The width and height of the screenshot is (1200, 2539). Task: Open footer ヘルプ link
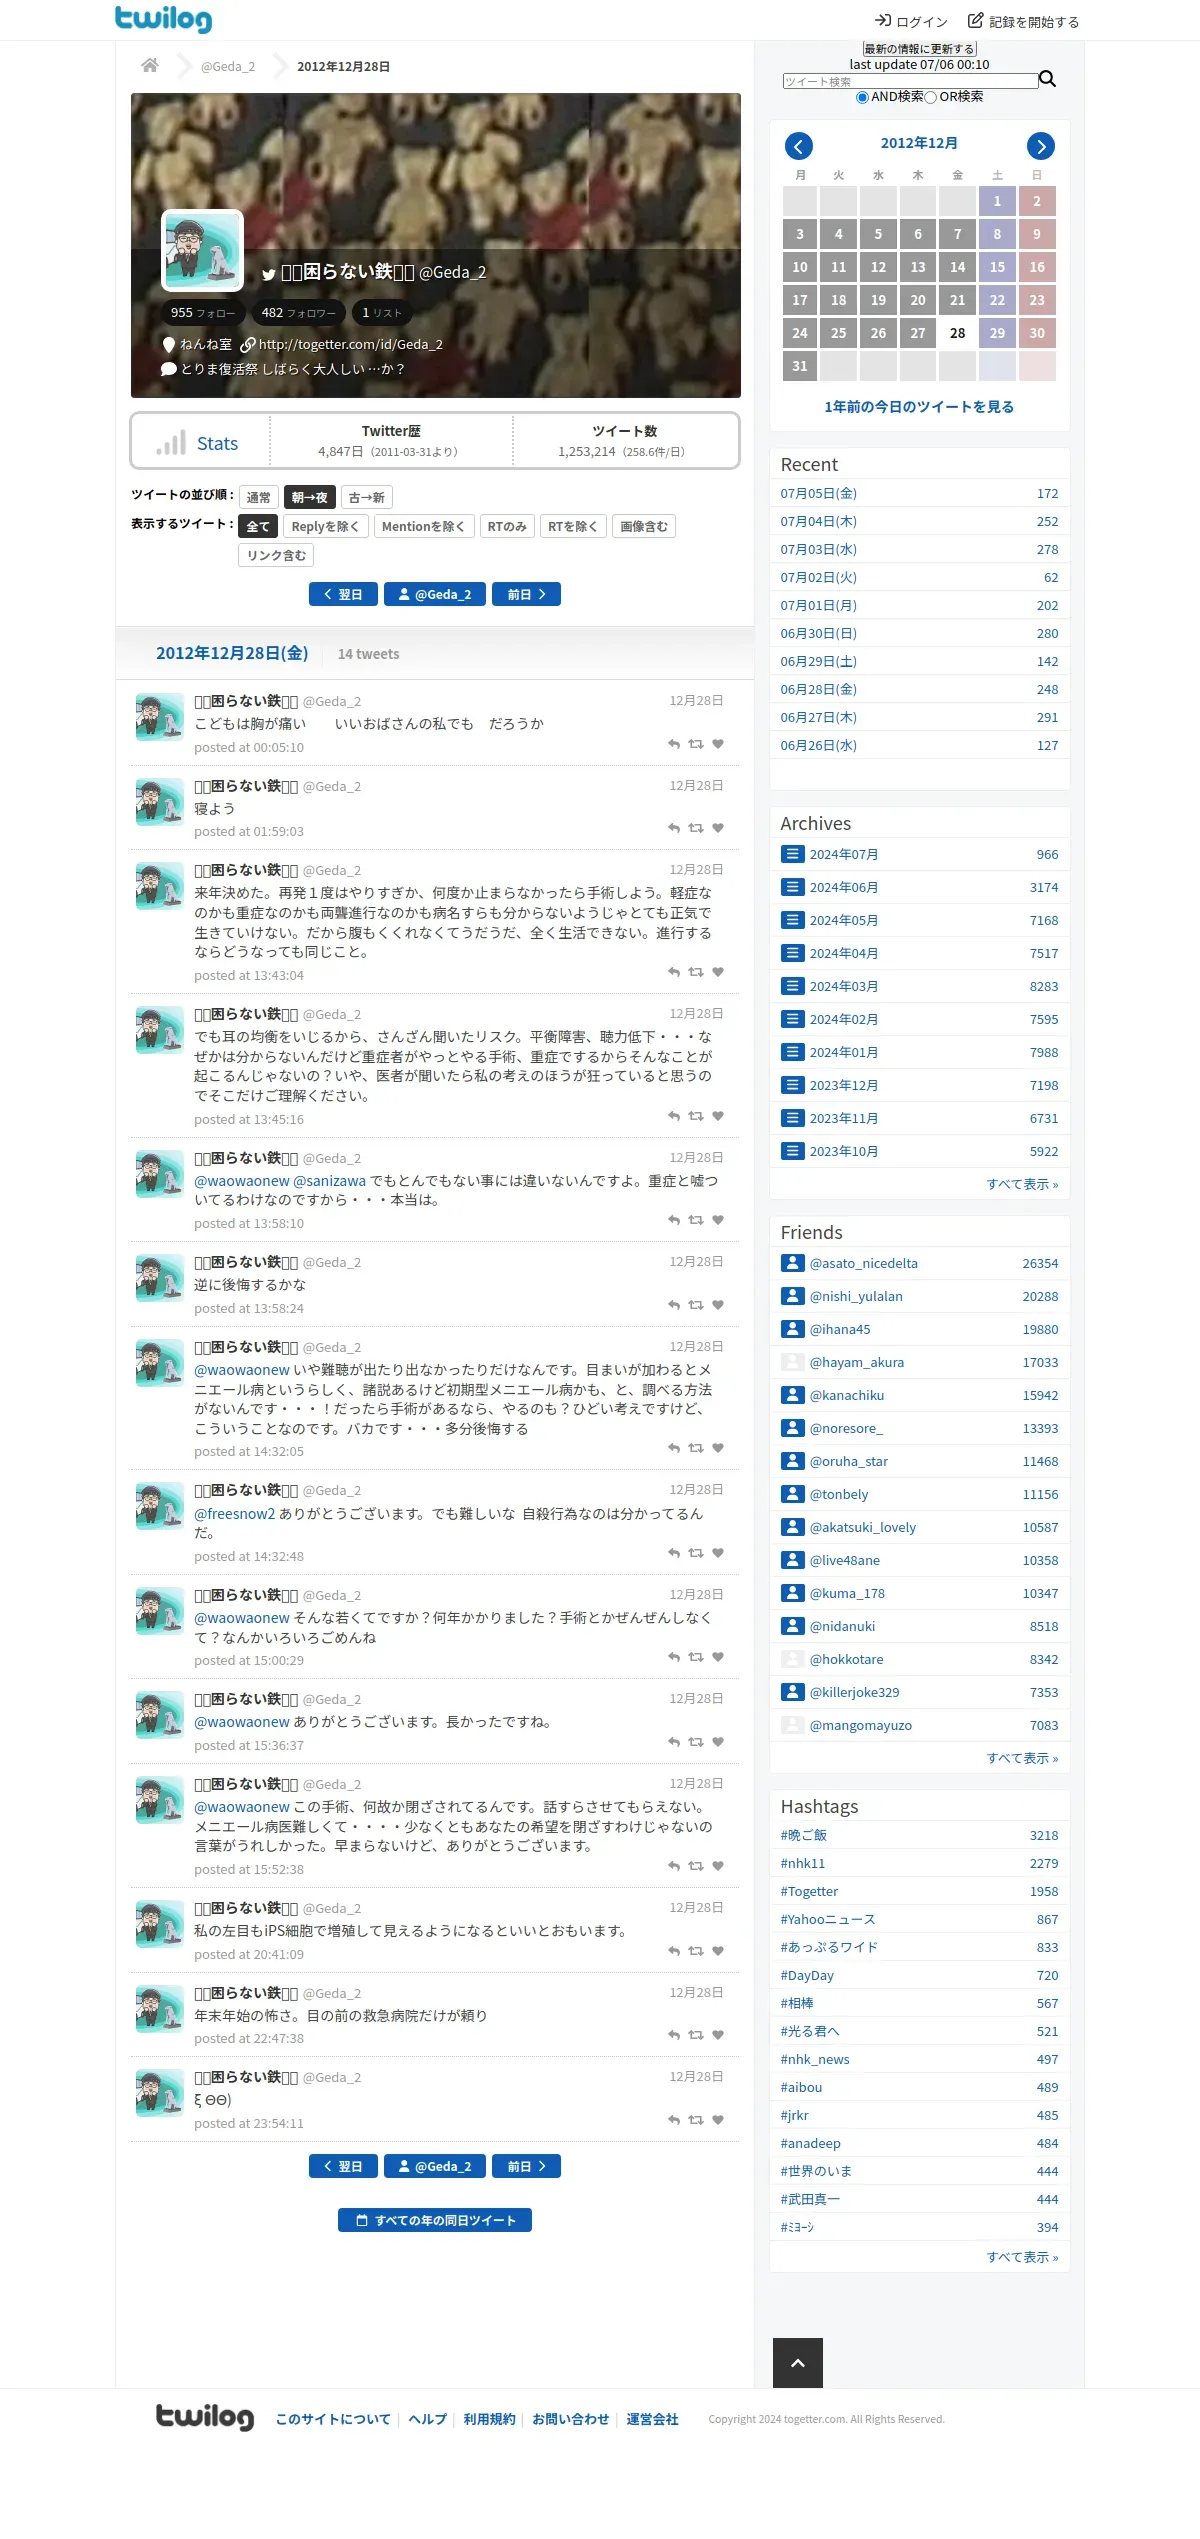click(427, 2419)
